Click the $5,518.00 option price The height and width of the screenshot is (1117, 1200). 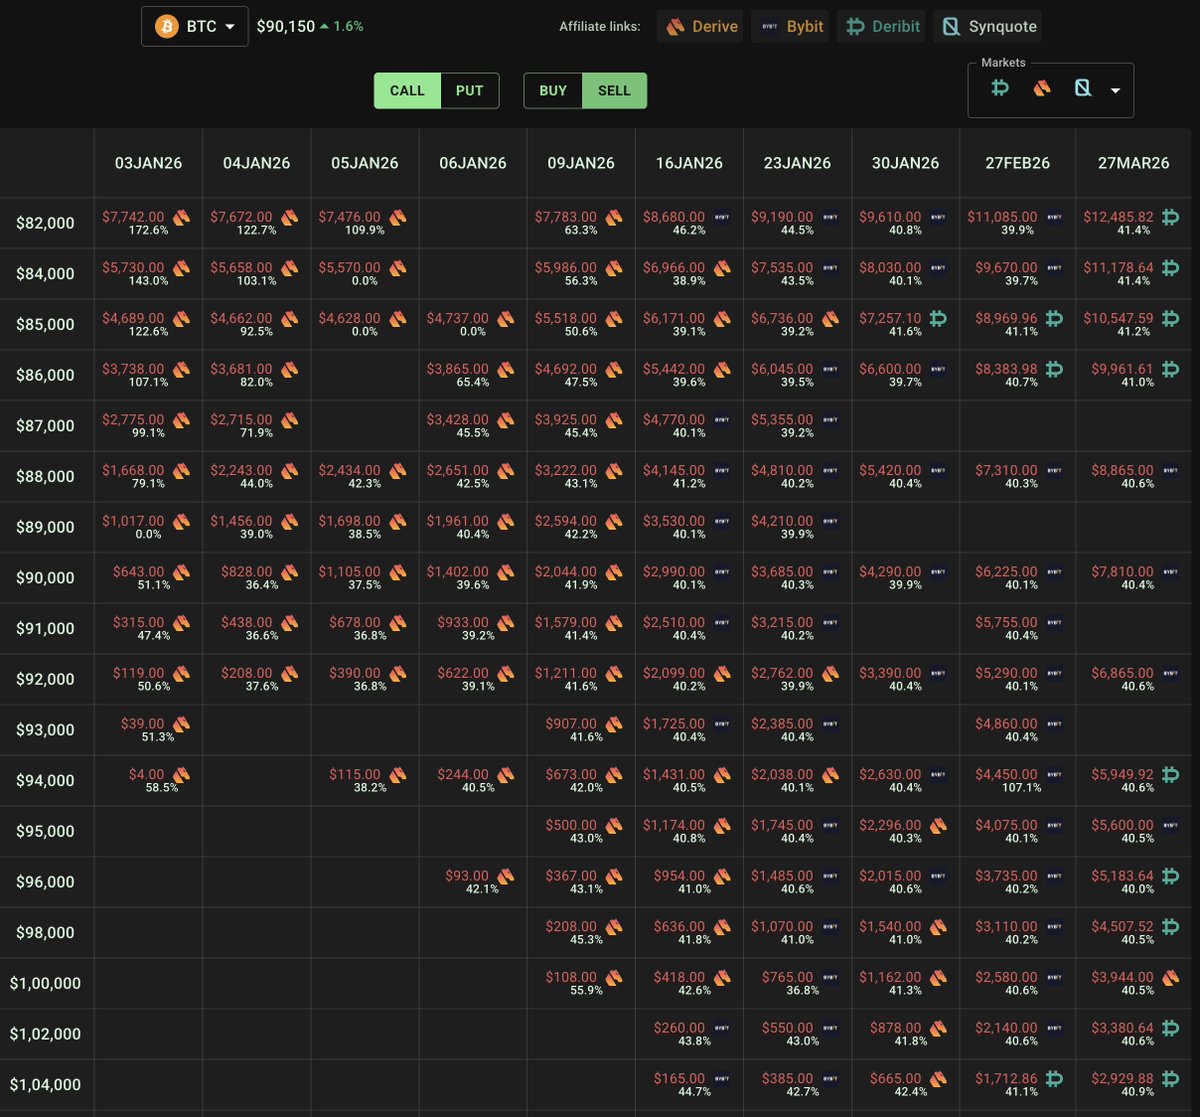coord(566,318)
